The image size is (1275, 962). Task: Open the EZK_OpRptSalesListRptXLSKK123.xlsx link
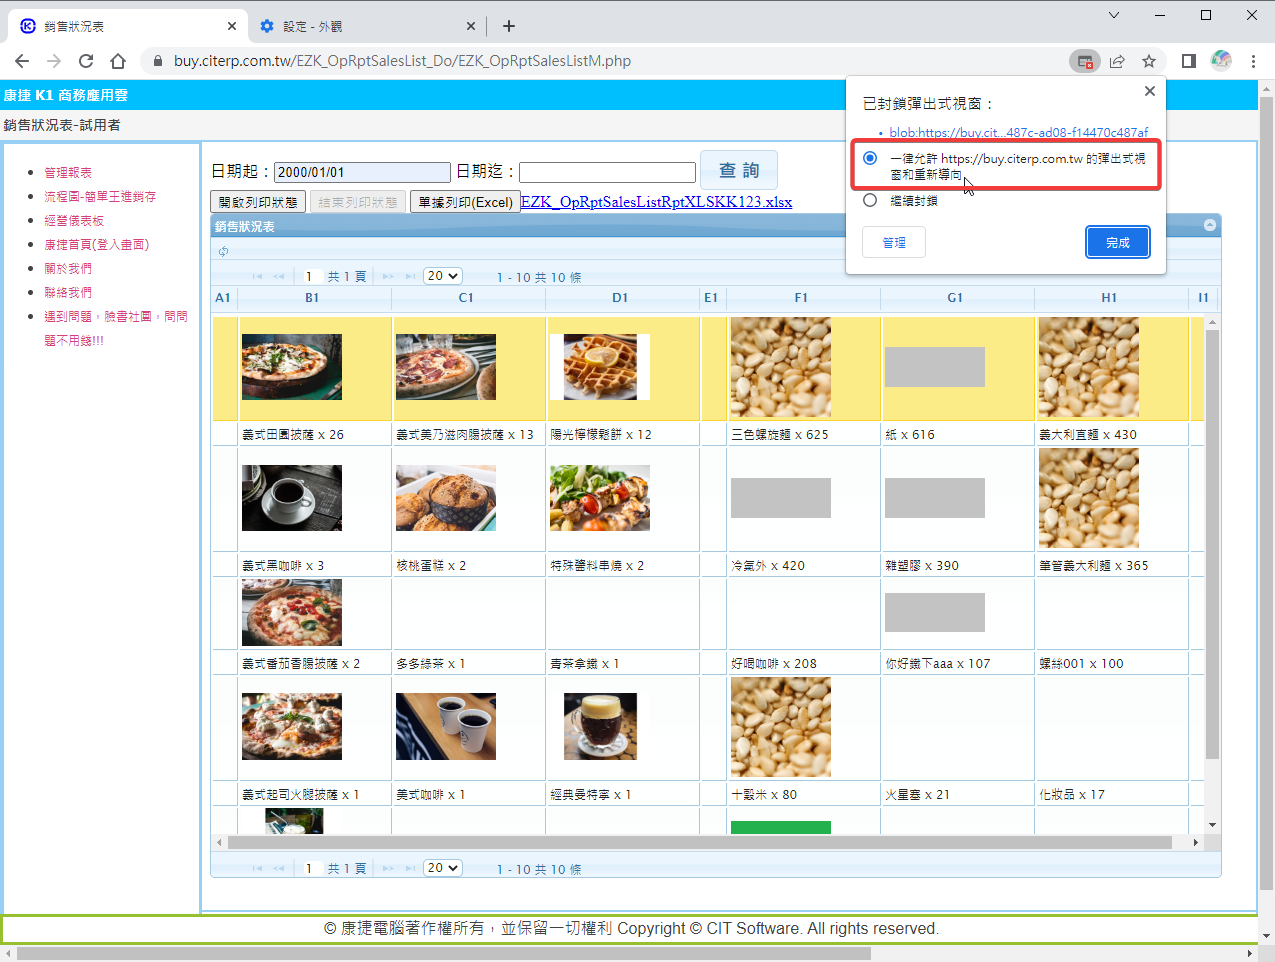pos(656,202)
